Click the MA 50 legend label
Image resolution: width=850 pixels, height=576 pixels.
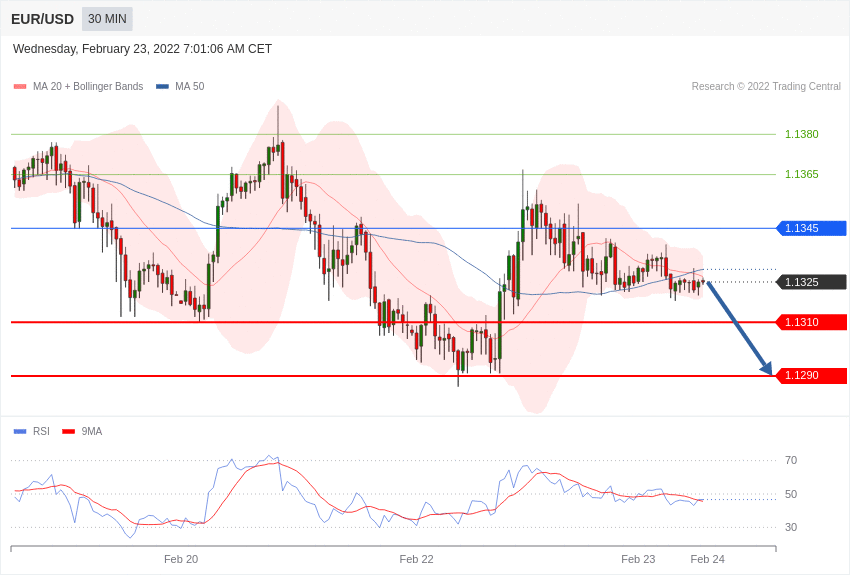[x=190, y=86]
